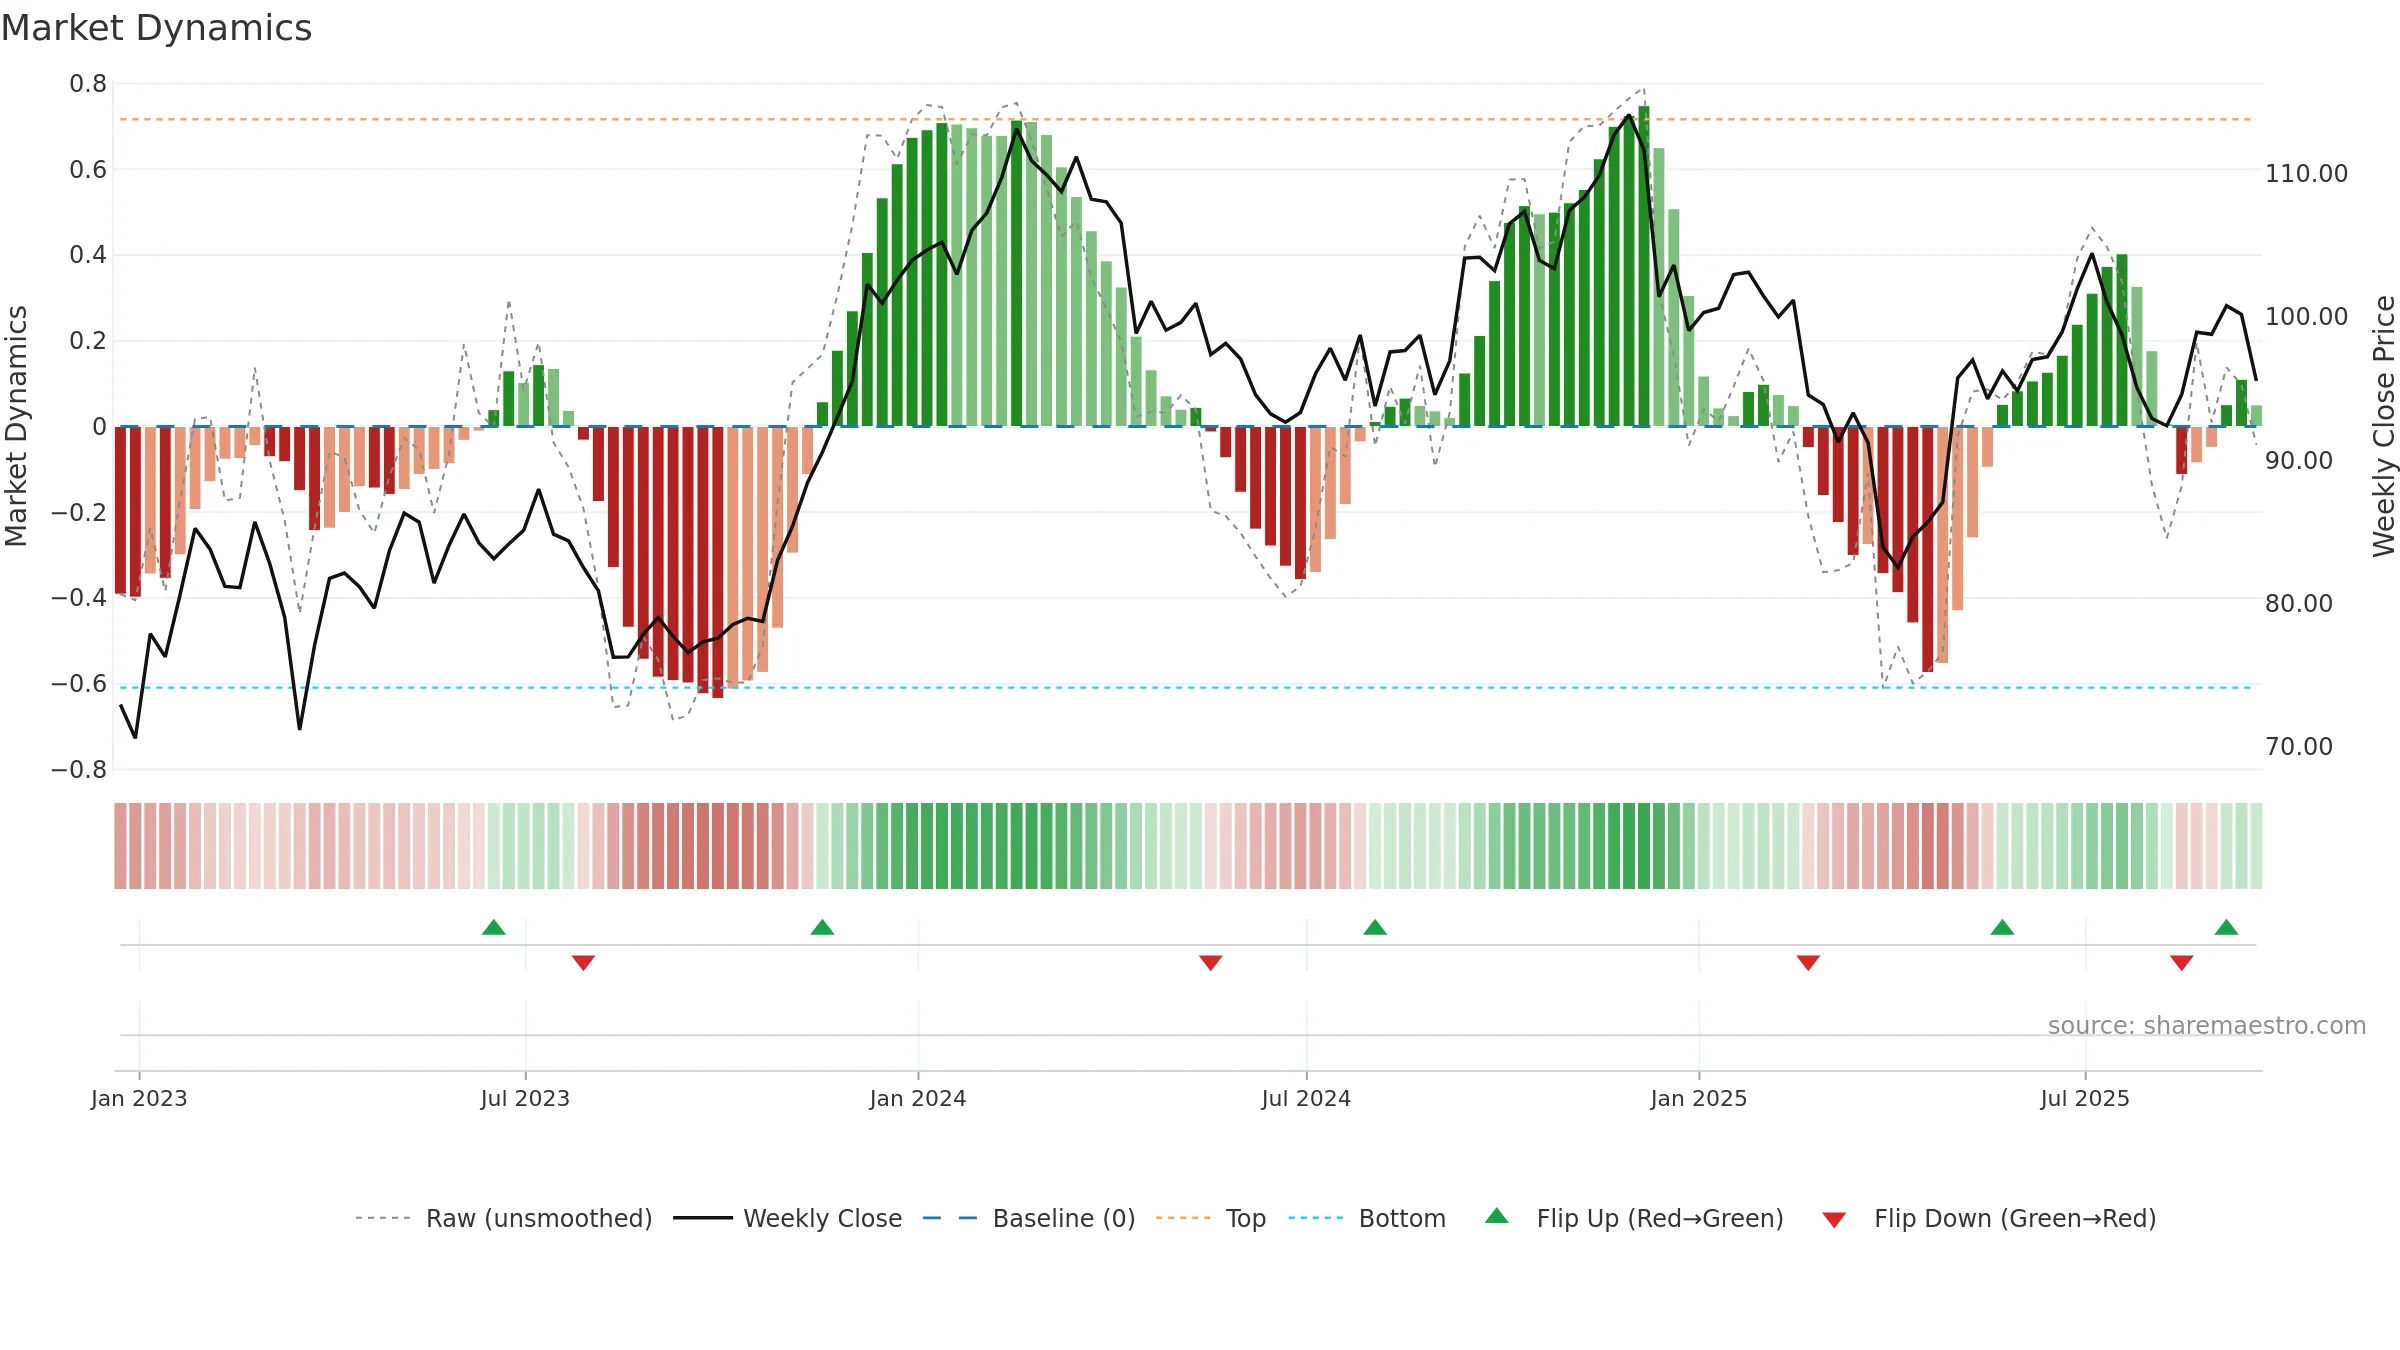This screenshot has width=2400, height=1350.
Task: Click the −0.6 left-axis tick label
Action: (79, 684)
